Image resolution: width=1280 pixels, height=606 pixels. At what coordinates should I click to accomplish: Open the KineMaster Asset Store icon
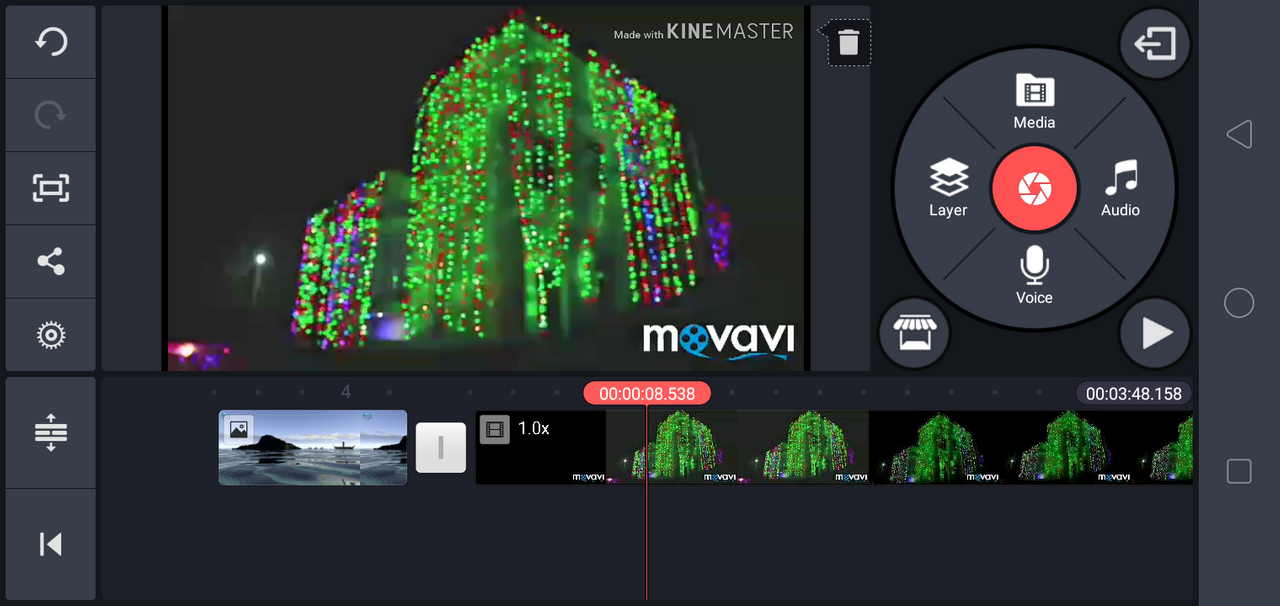coord(913,333)
